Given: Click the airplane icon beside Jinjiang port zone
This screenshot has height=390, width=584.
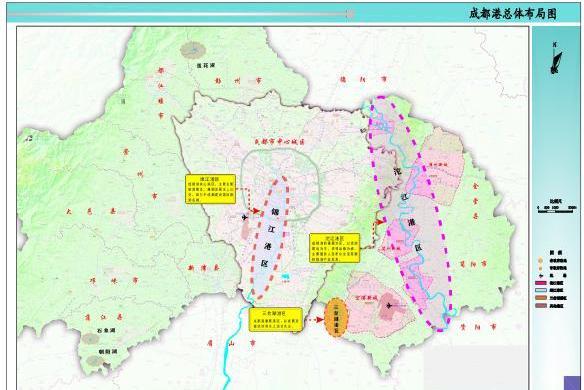Looking at the screenshot, I should (x=245, y=217).
